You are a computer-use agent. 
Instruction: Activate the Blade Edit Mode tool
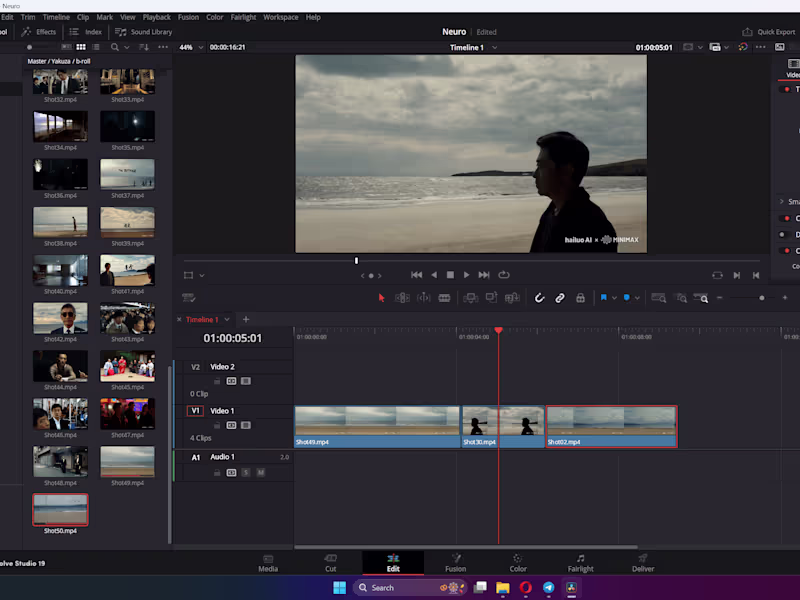point(444,298)
